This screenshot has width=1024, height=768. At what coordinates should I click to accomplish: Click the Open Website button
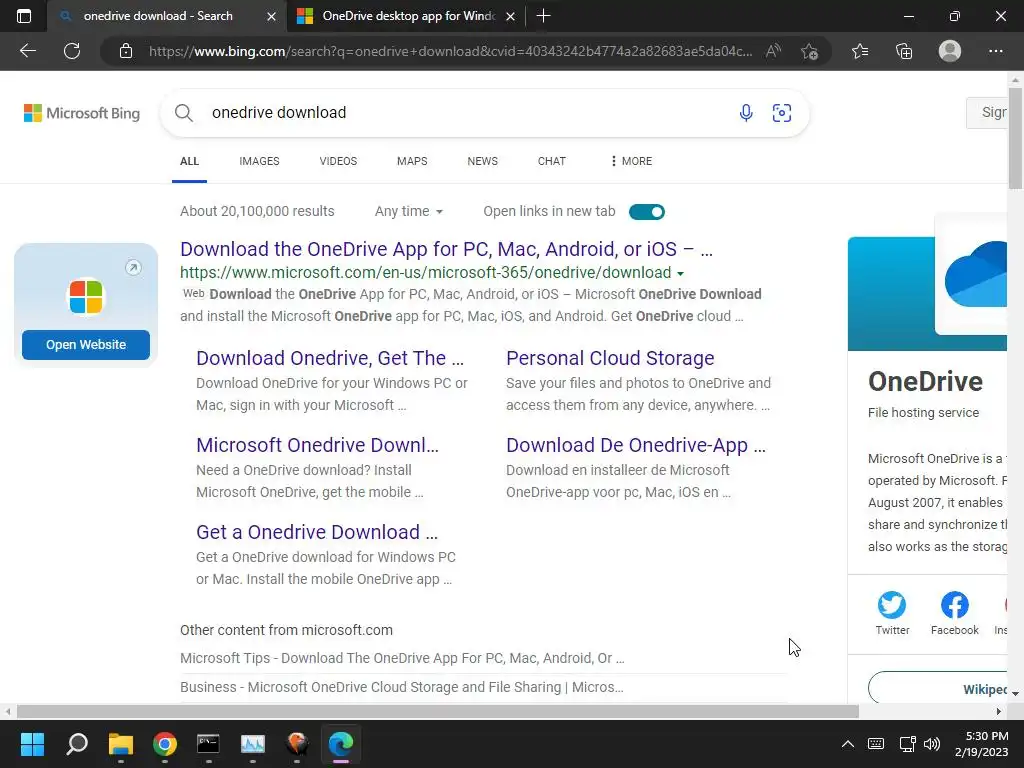(x=86, y=344)
